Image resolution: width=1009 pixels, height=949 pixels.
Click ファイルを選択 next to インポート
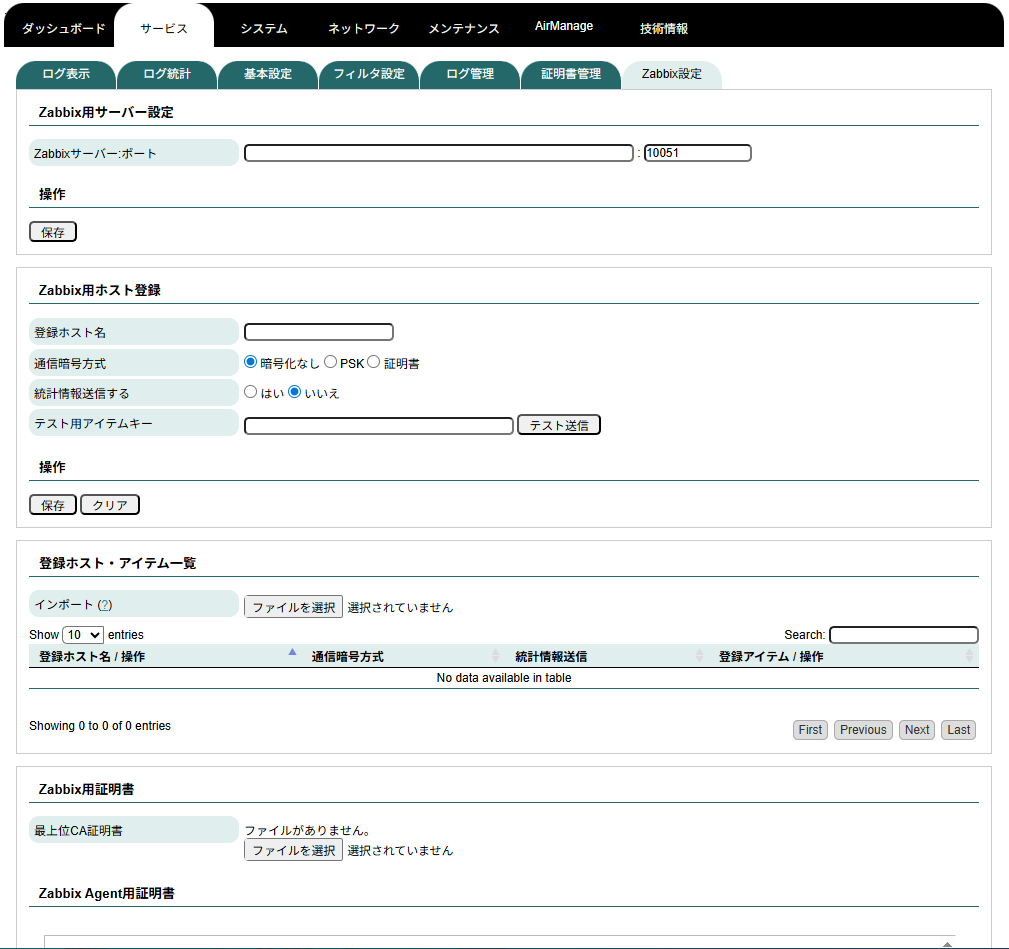click(292, 605)
